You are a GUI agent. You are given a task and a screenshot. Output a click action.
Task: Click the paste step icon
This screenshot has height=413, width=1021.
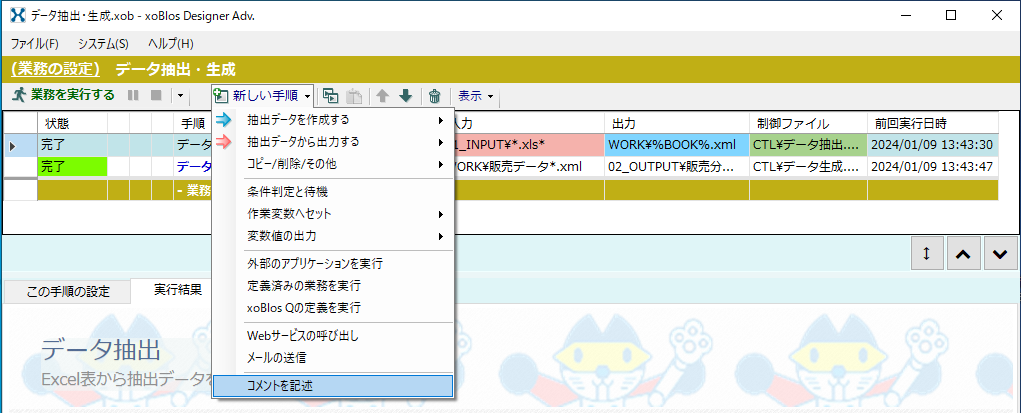pos(354,96)
